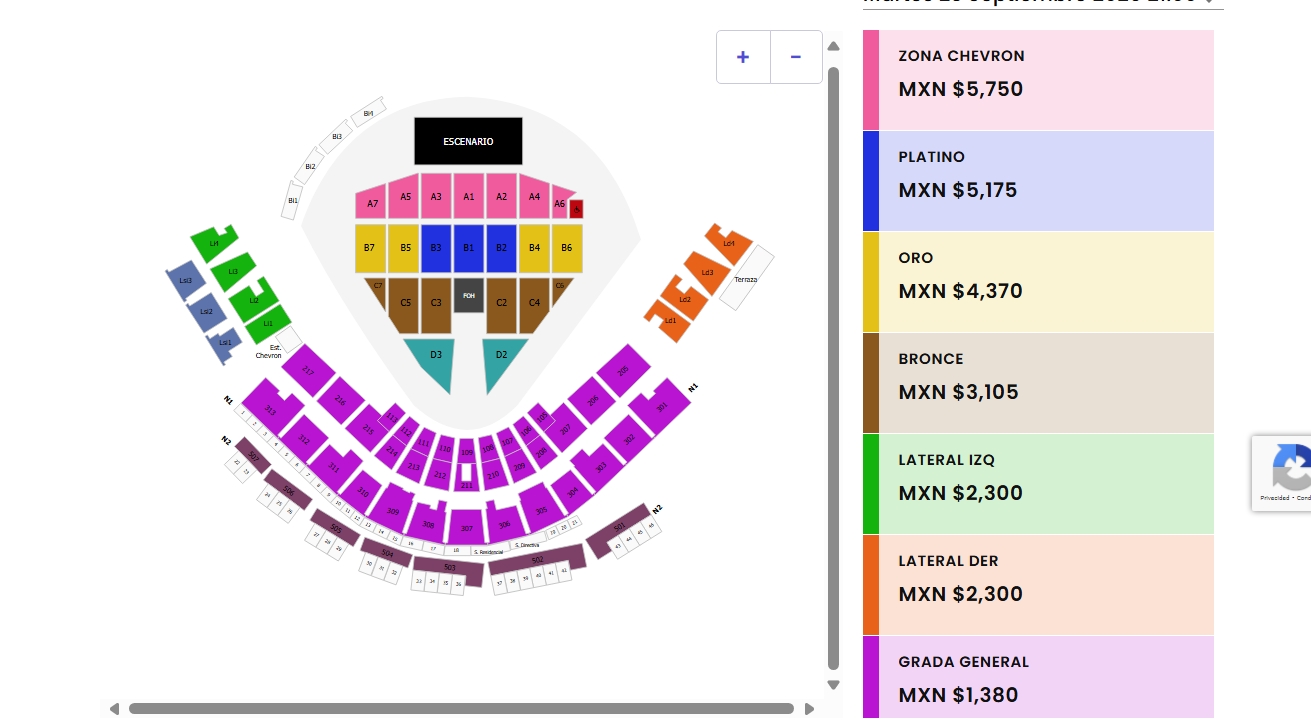
Task: Zoom in on the seating map
Action: point(743,57)
